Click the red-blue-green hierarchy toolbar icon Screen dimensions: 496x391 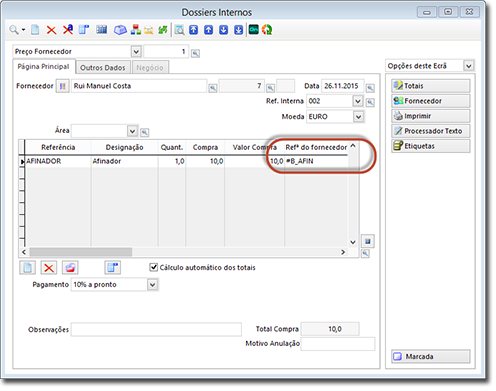[135, 30]
